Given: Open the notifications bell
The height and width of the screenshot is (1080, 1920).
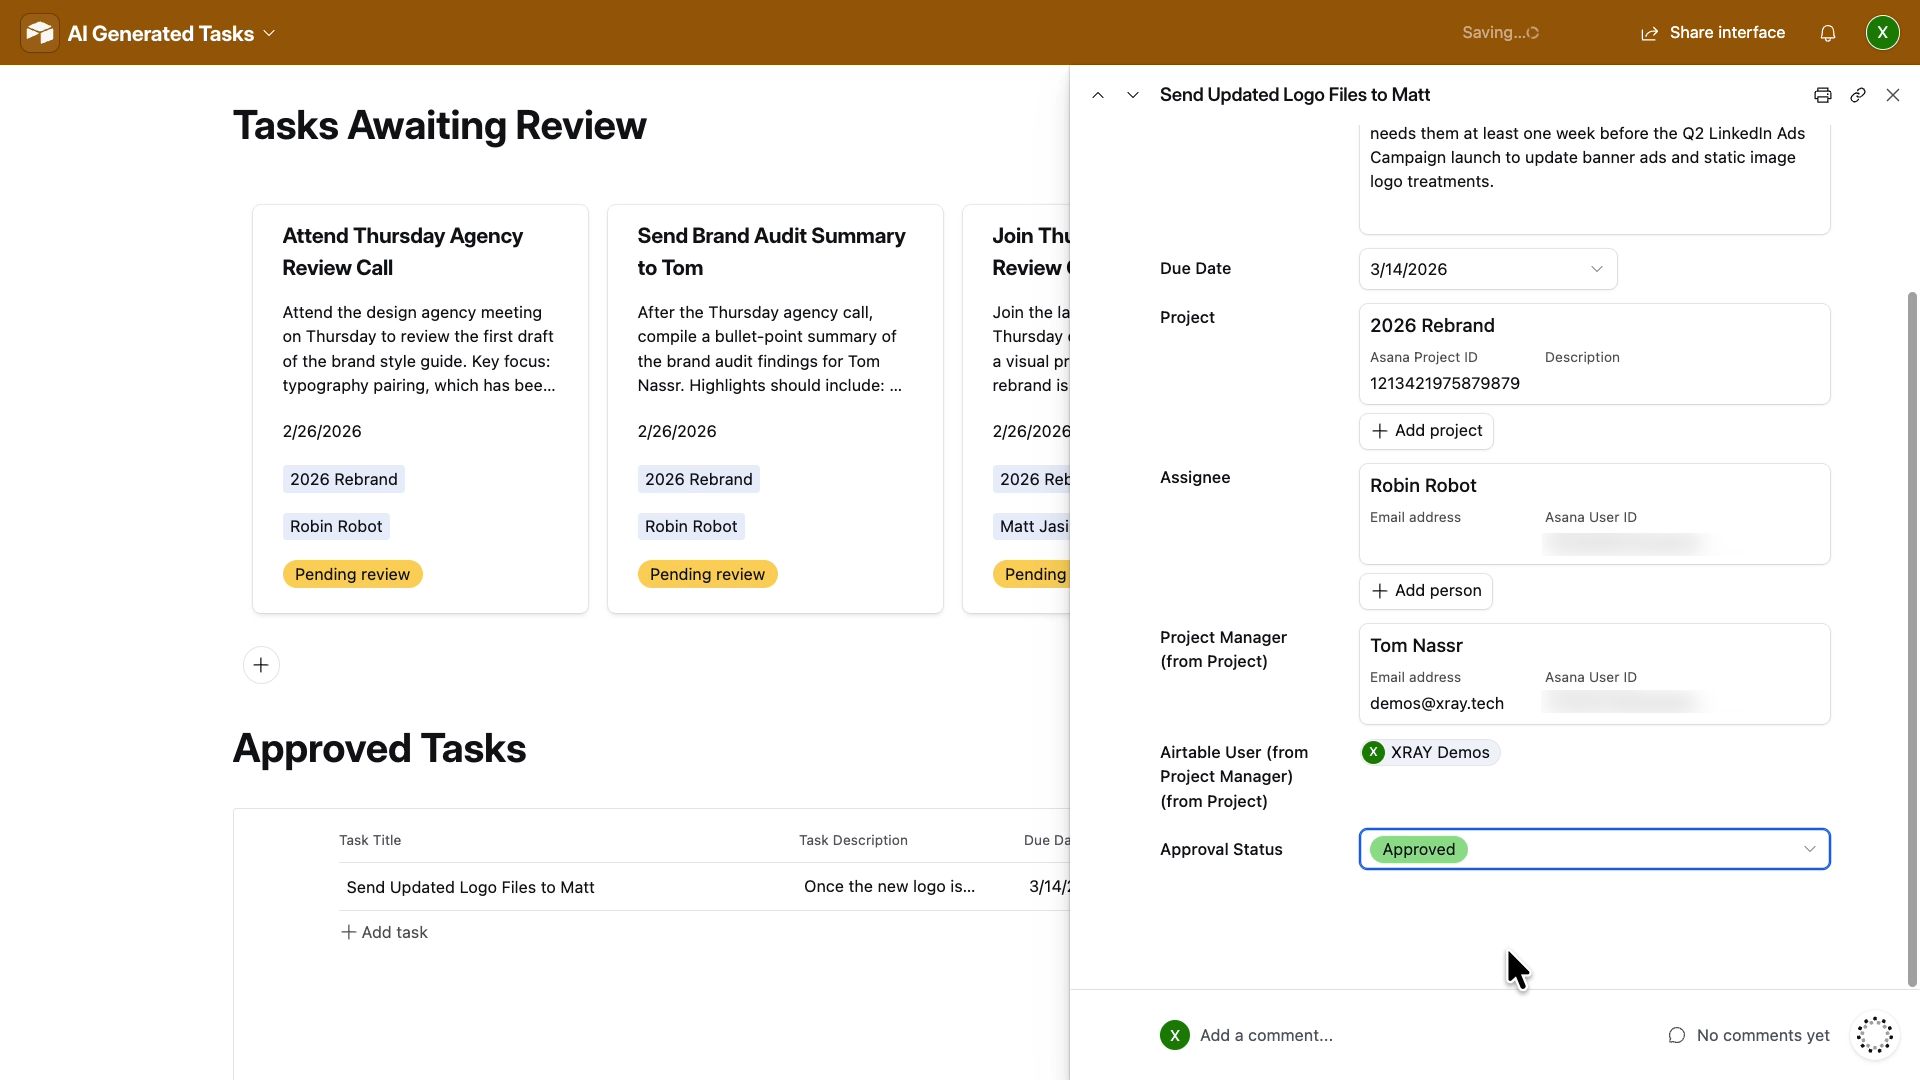Looking at the screenshot, I should [x=1828, y=32].
